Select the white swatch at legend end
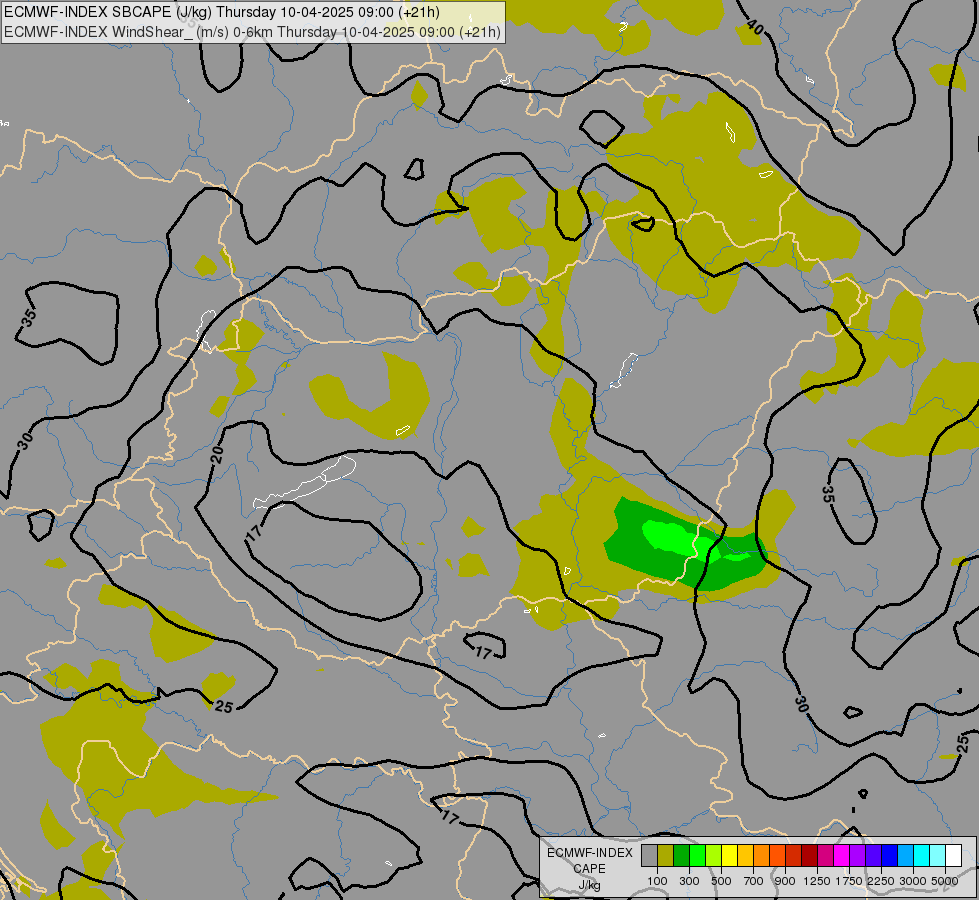 [953, 855]
